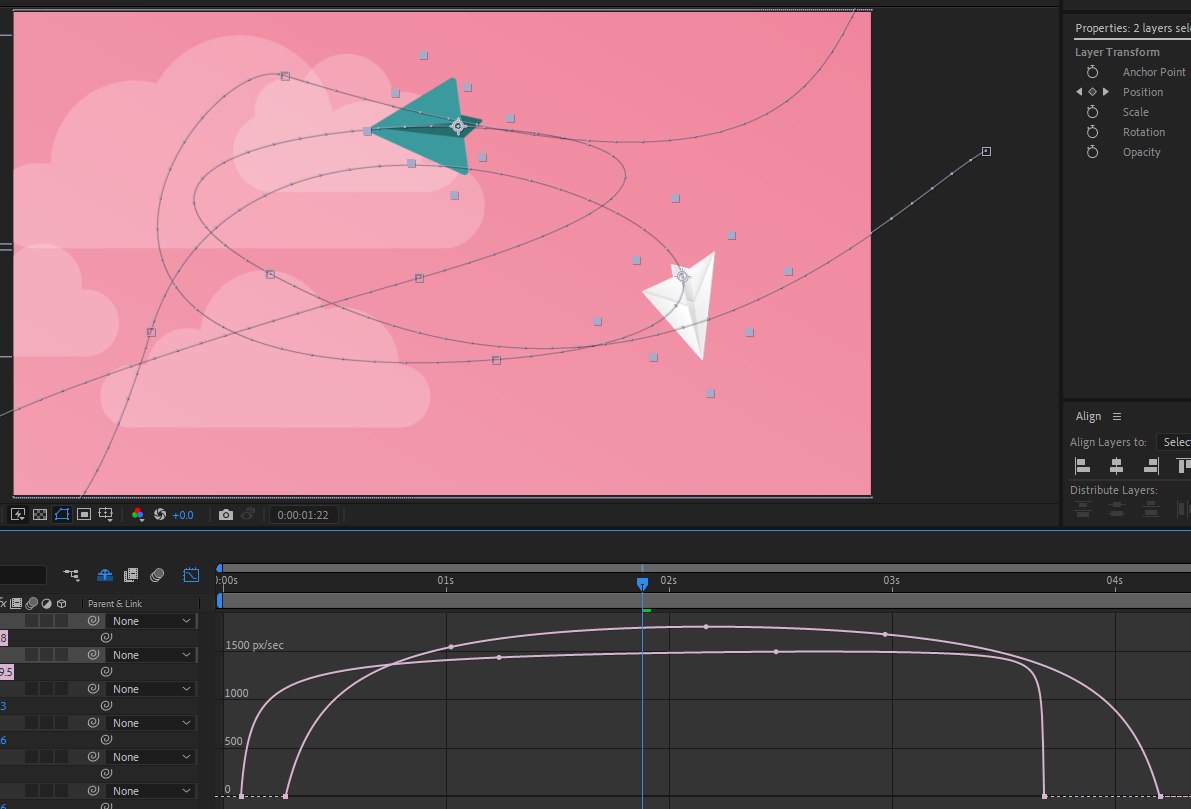
Task: Click the Adjustment Layer column header icon
Action: (46, 603)
